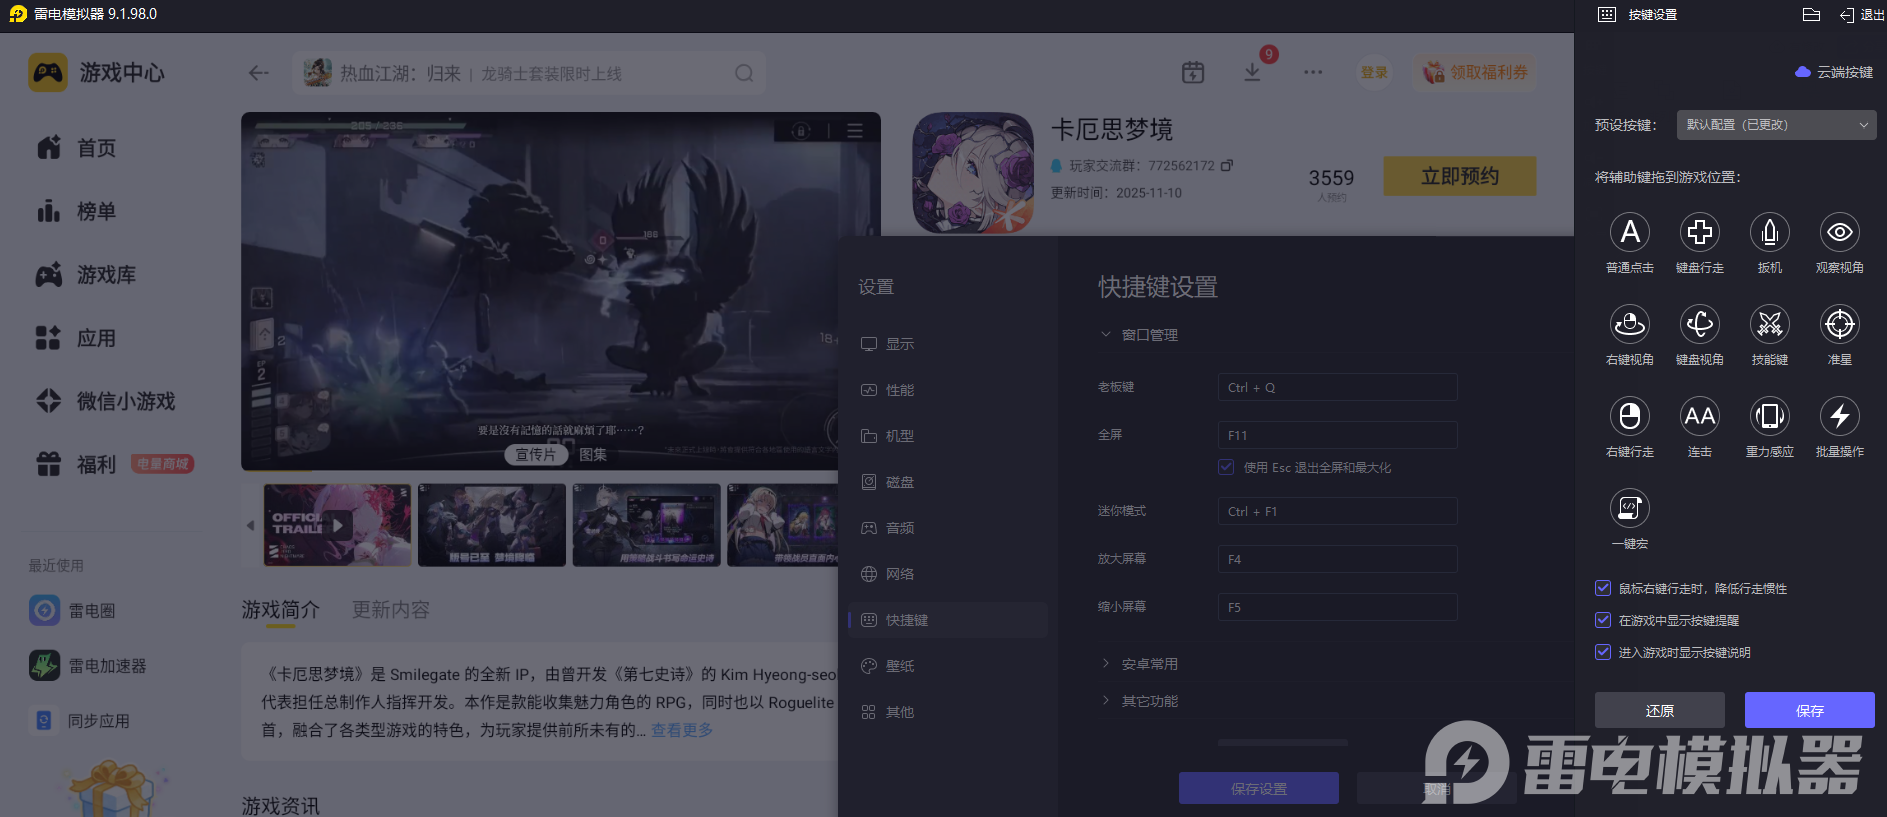Launch 雷电加速器 from recent apps
Image resolution: width=1887 pixels, height=817 pixels.
point(88,665)
